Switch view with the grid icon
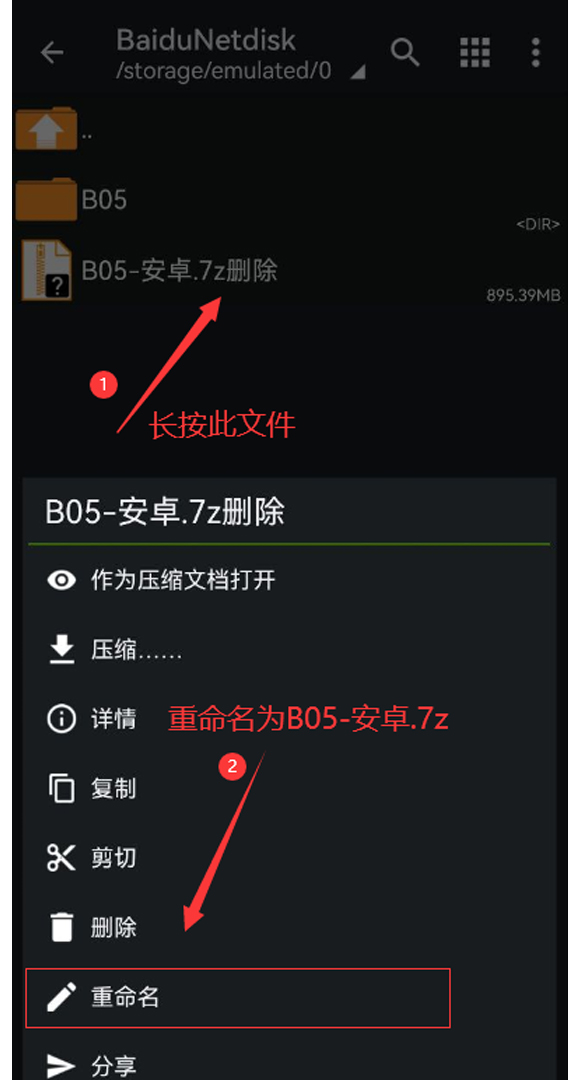 (475, 52)
